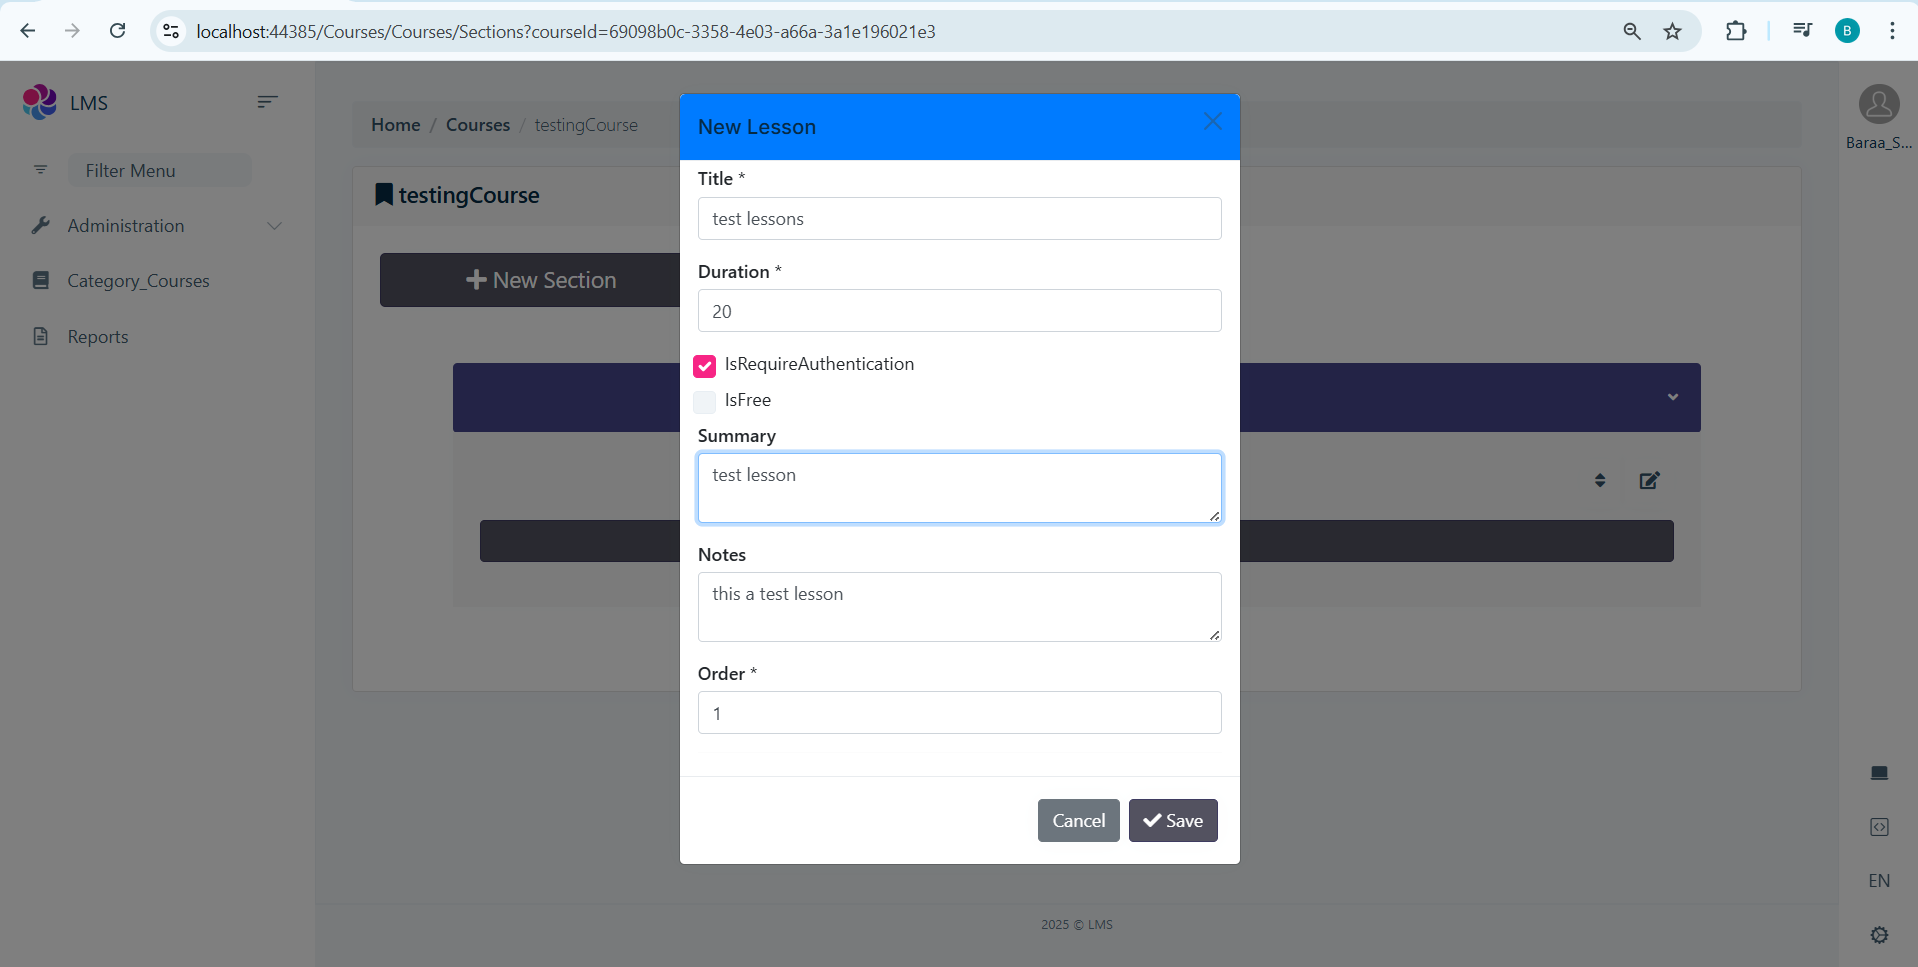Click the Save button
Screen dimensions: 1918x967
1173,820
